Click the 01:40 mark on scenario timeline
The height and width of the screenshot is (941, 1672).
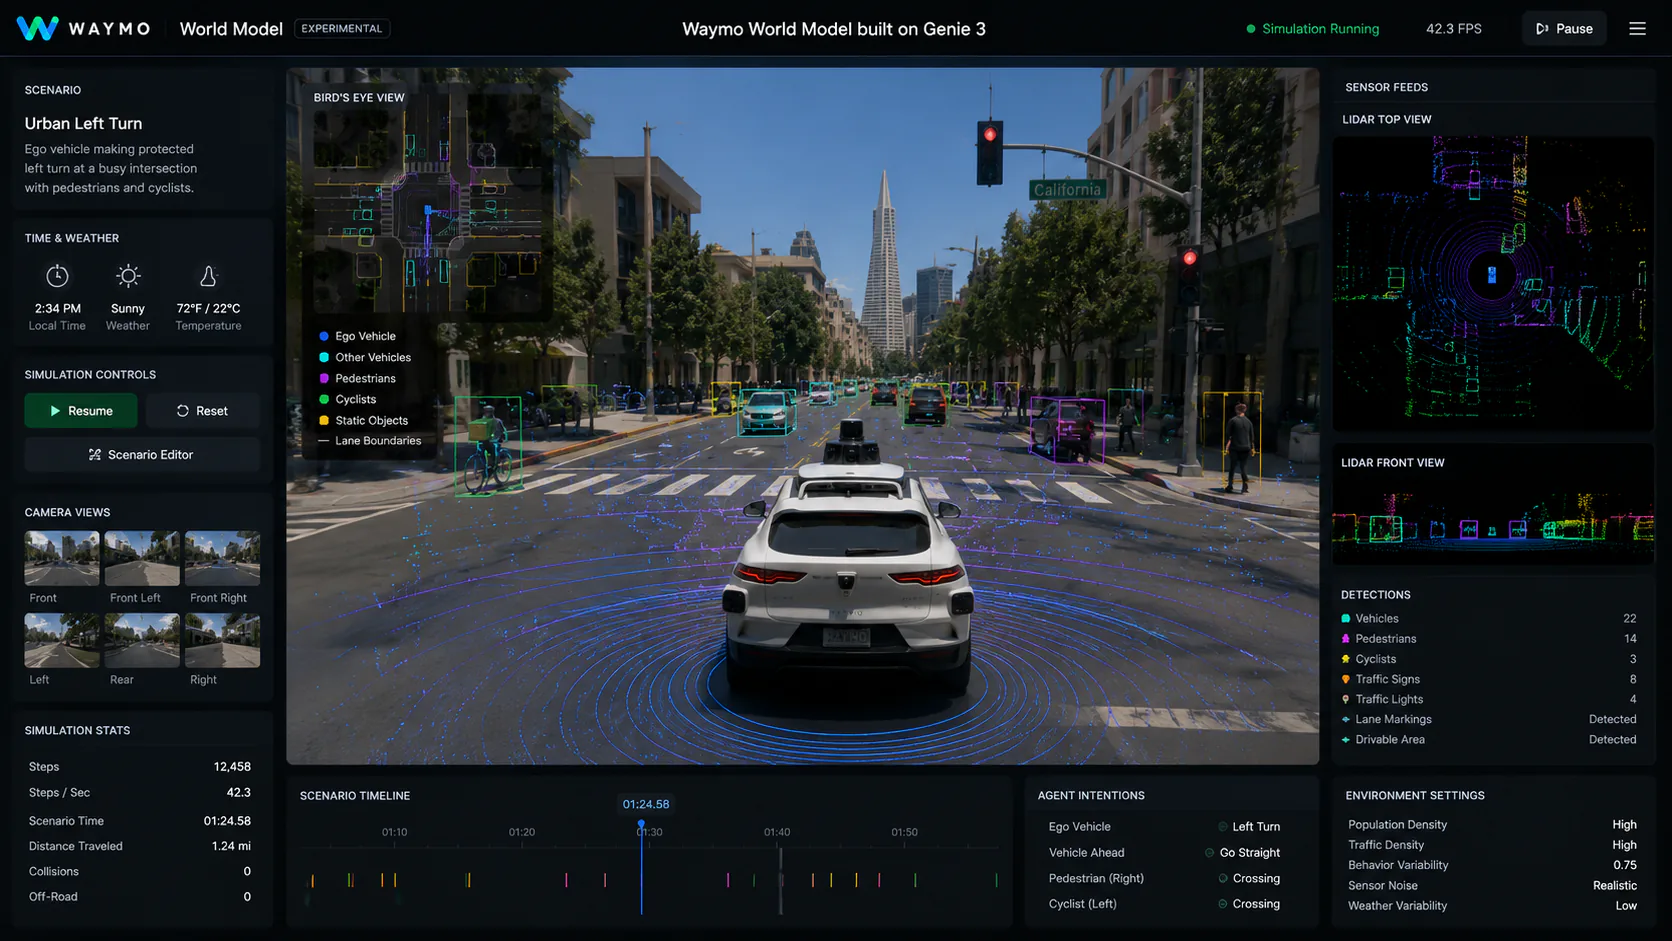click(777, 832)
